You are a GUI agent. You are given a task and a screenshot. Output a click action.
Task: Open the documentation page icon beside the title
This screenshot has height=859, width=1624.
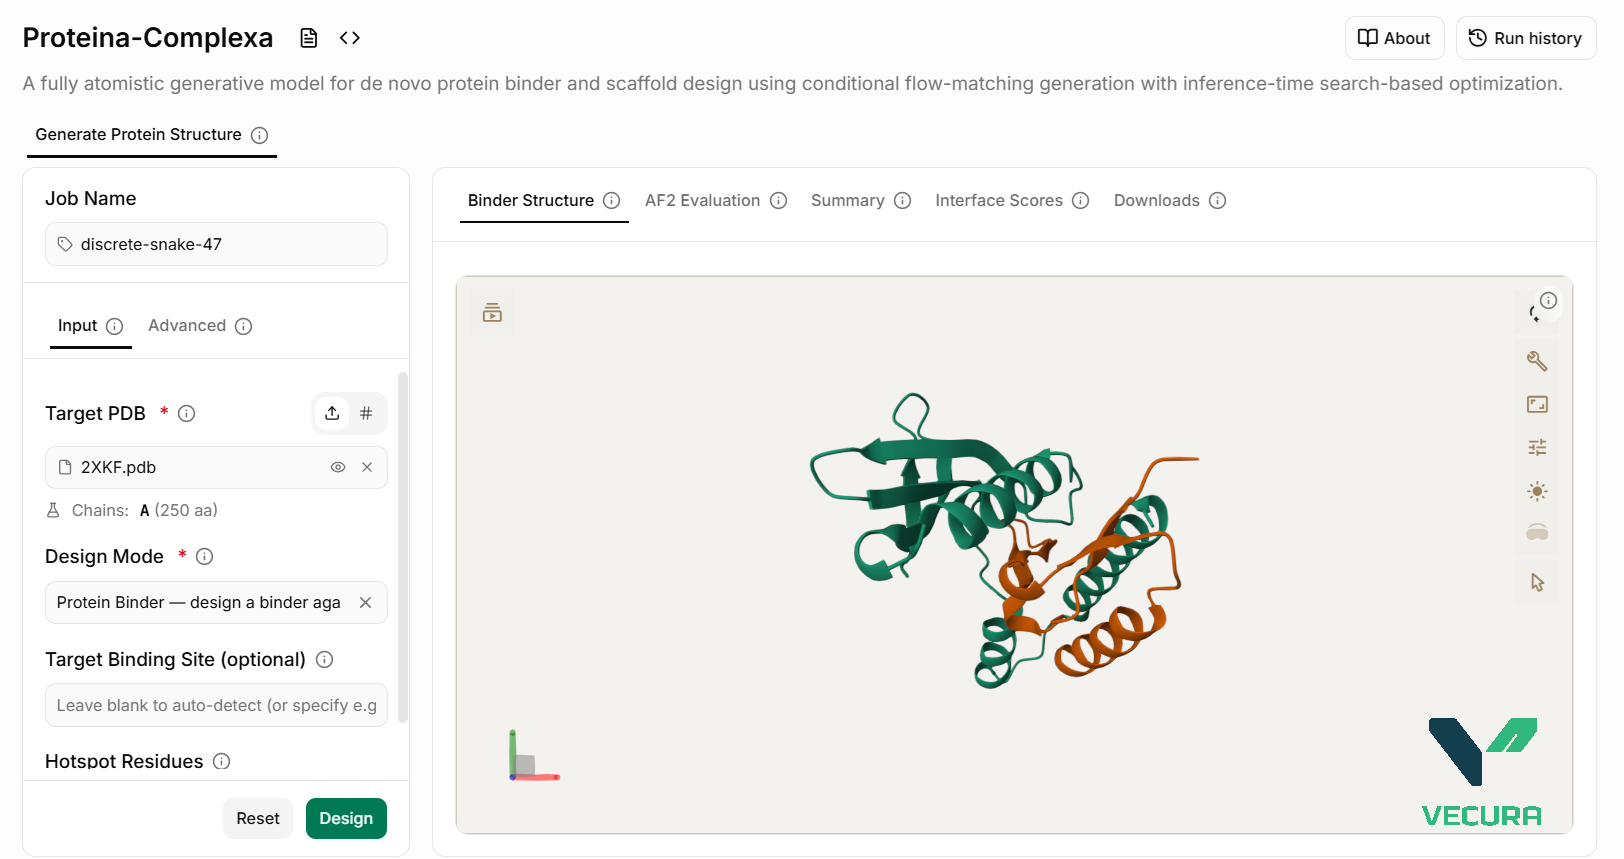click(x=309, y=38)
